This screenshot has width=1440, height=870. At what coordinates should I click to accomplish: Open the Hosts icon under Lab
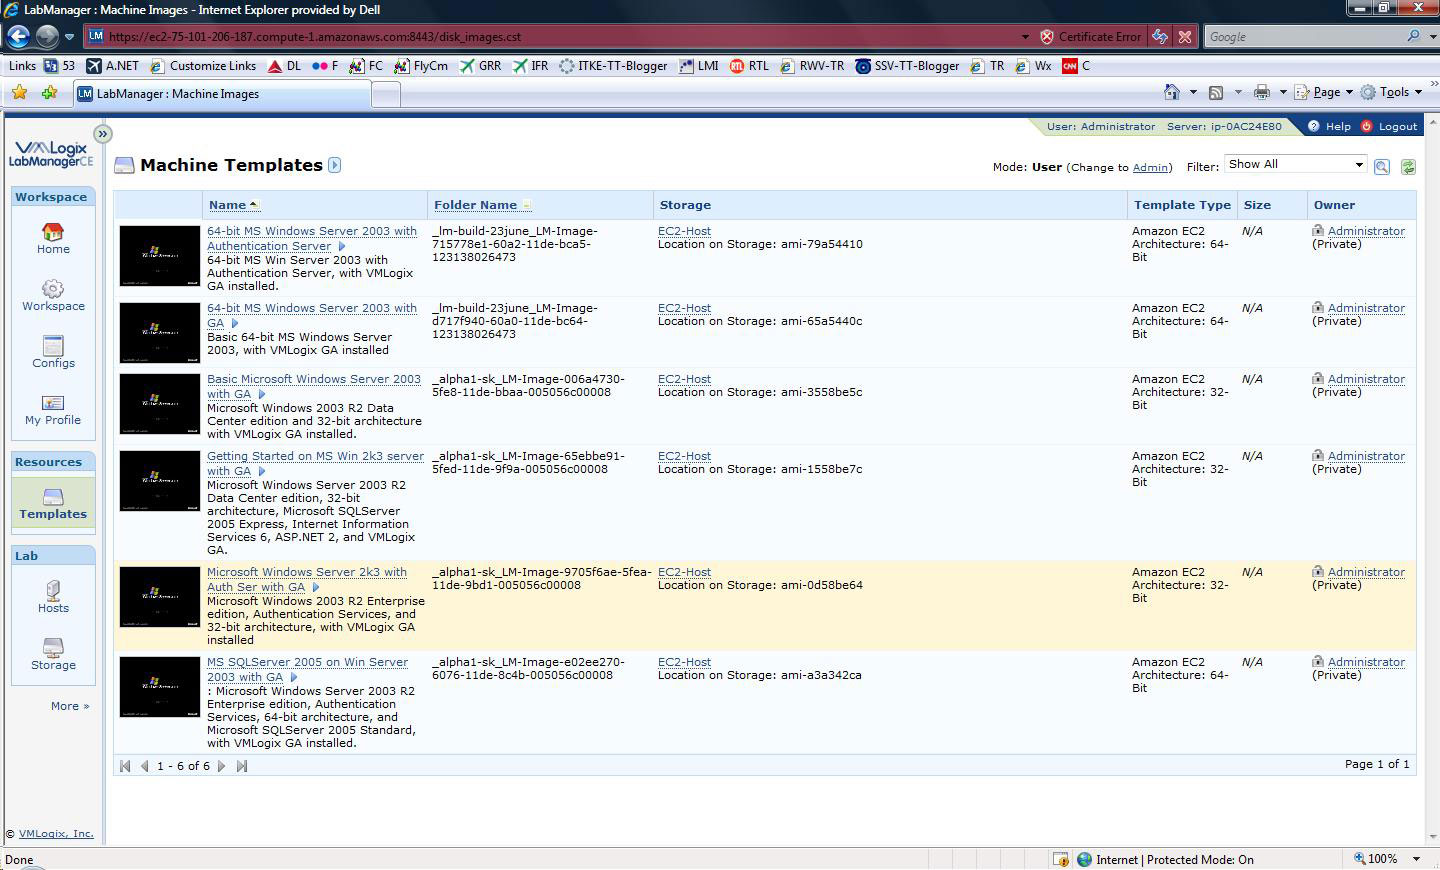coord(53,590)
